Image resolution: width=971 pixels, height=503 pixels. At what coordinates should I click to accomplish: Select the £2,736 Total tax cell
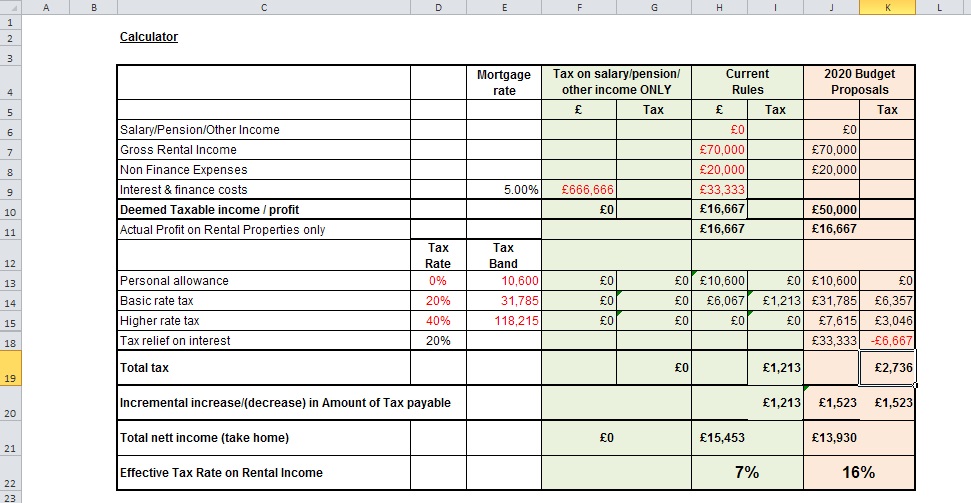(887, 367)
